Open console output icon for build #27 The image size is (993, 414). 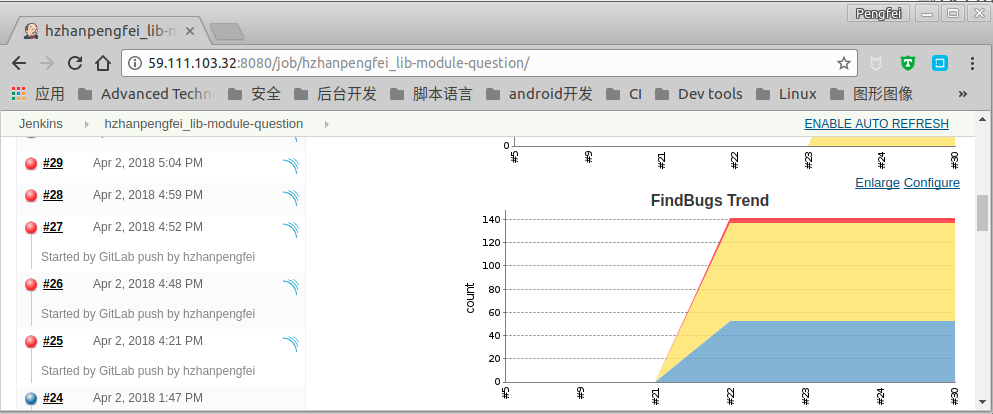coord(291,229)
